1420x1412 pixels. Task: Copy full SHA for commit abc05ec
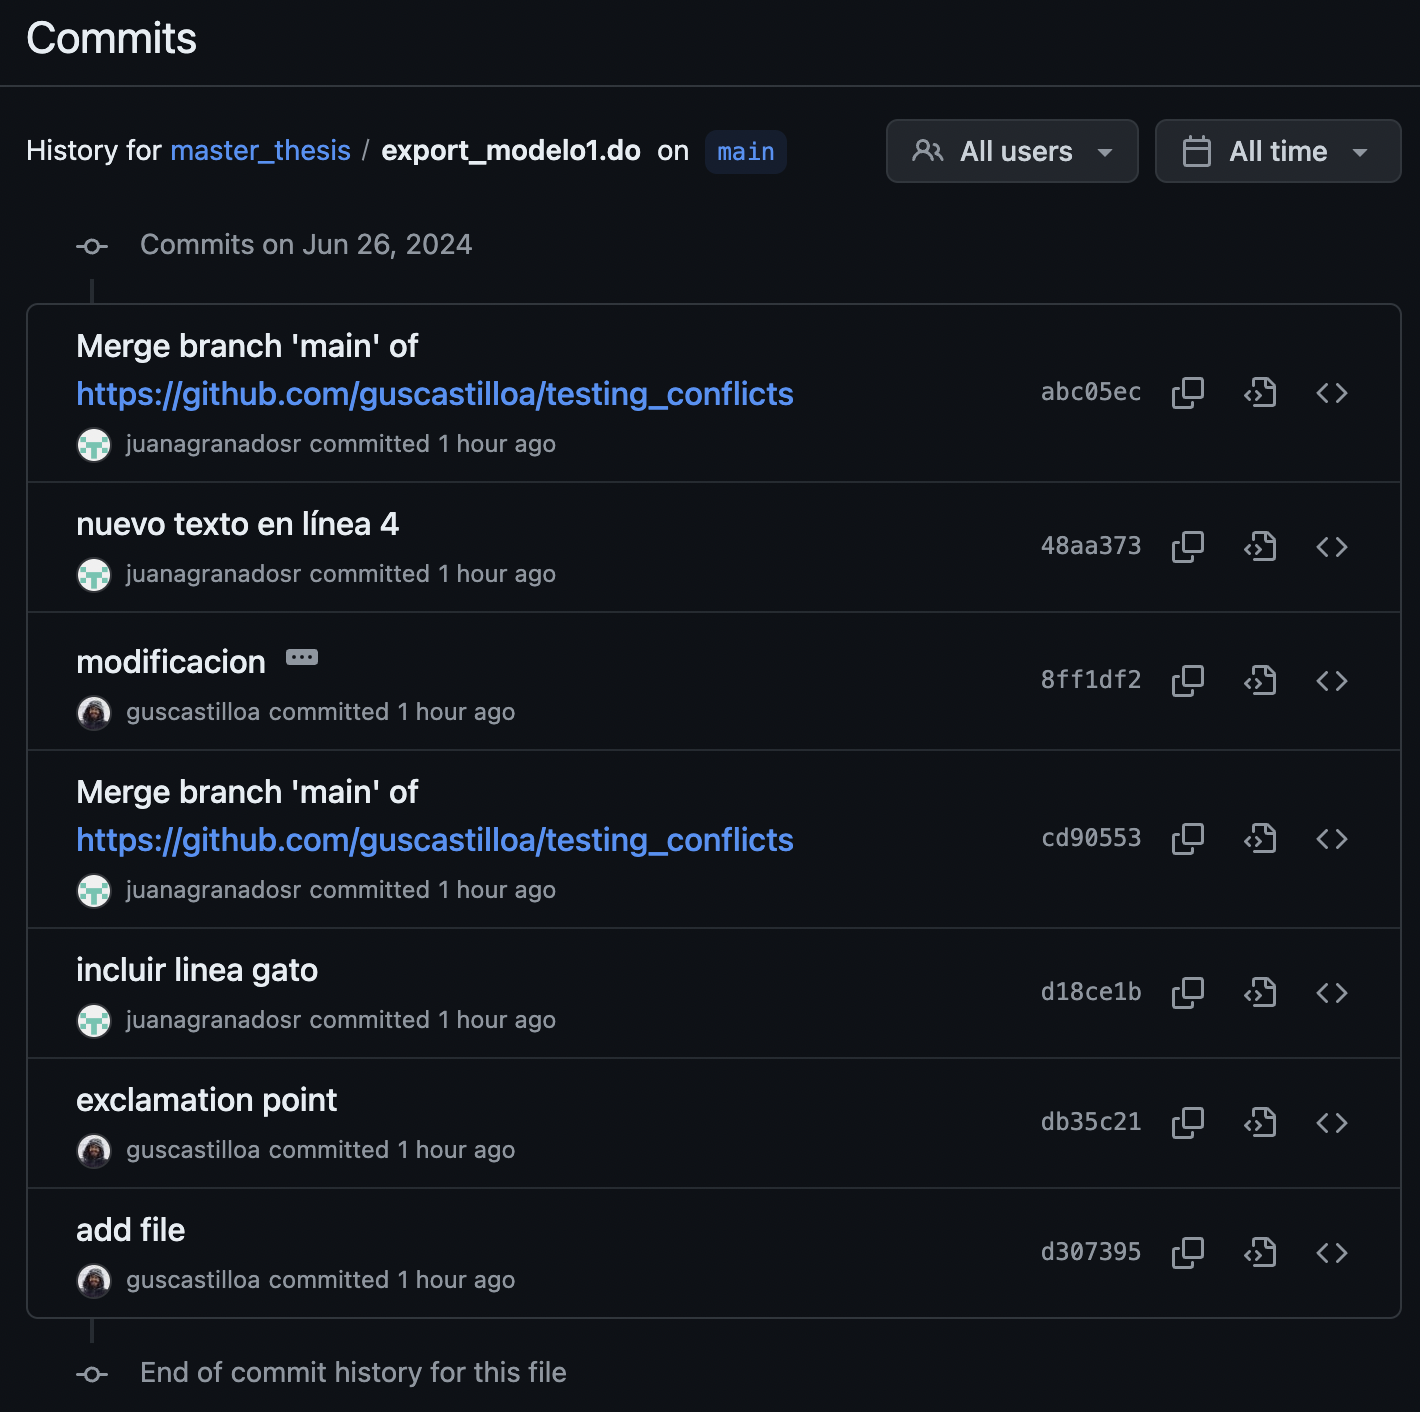coord(1187,393)
